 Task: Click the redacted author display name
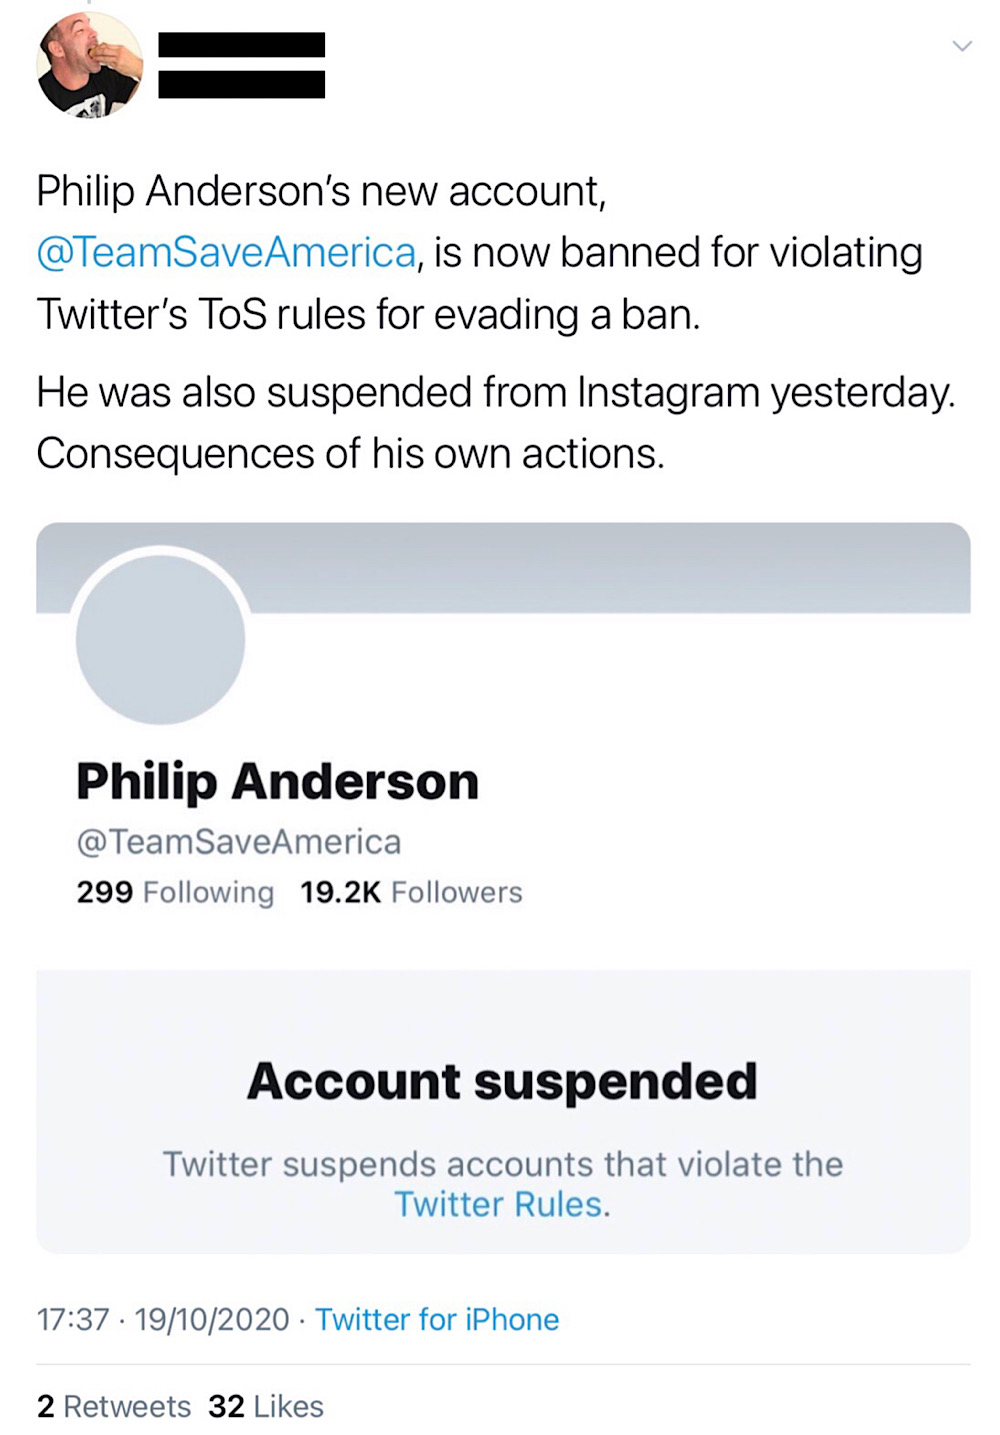242,45
